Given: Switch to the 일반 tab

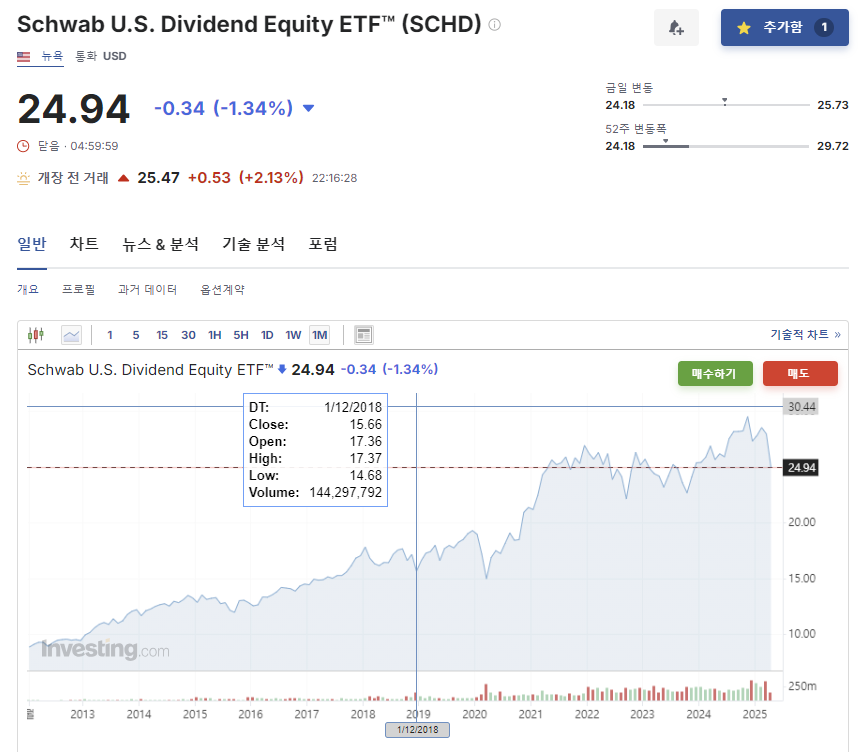Looking at the screenshot, I should pyautogui.click(x=32, y=244).
